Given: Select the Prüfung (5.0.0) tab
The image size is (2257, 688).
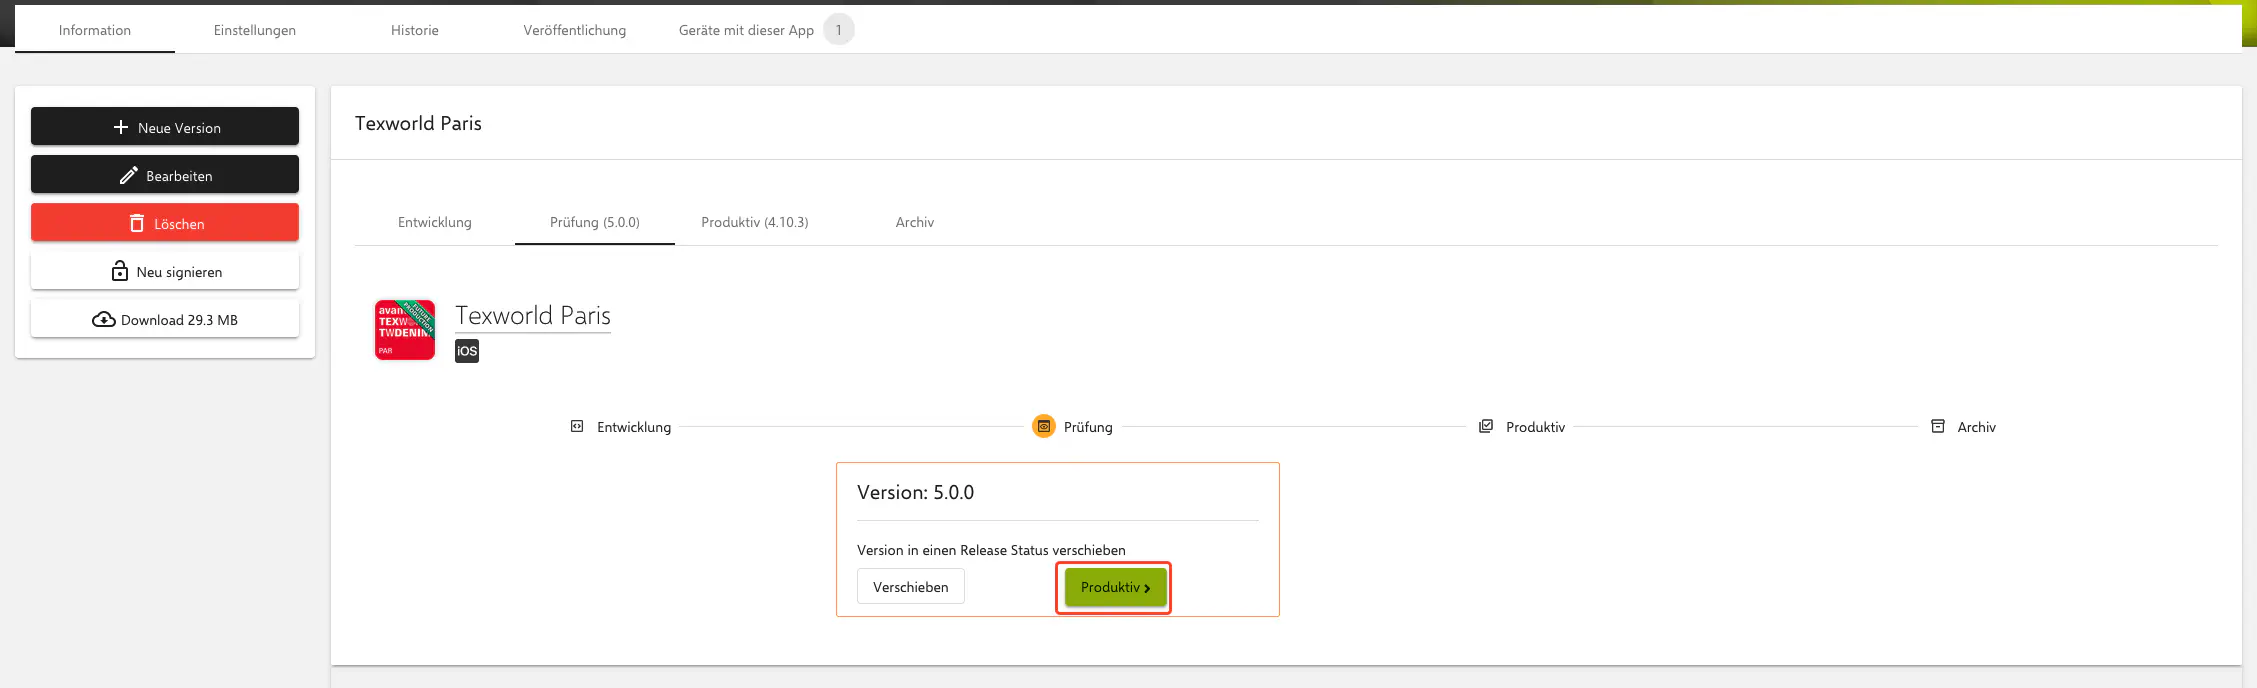Looking at the screenshot, I should pyautogui.click(x=595, y=222).
